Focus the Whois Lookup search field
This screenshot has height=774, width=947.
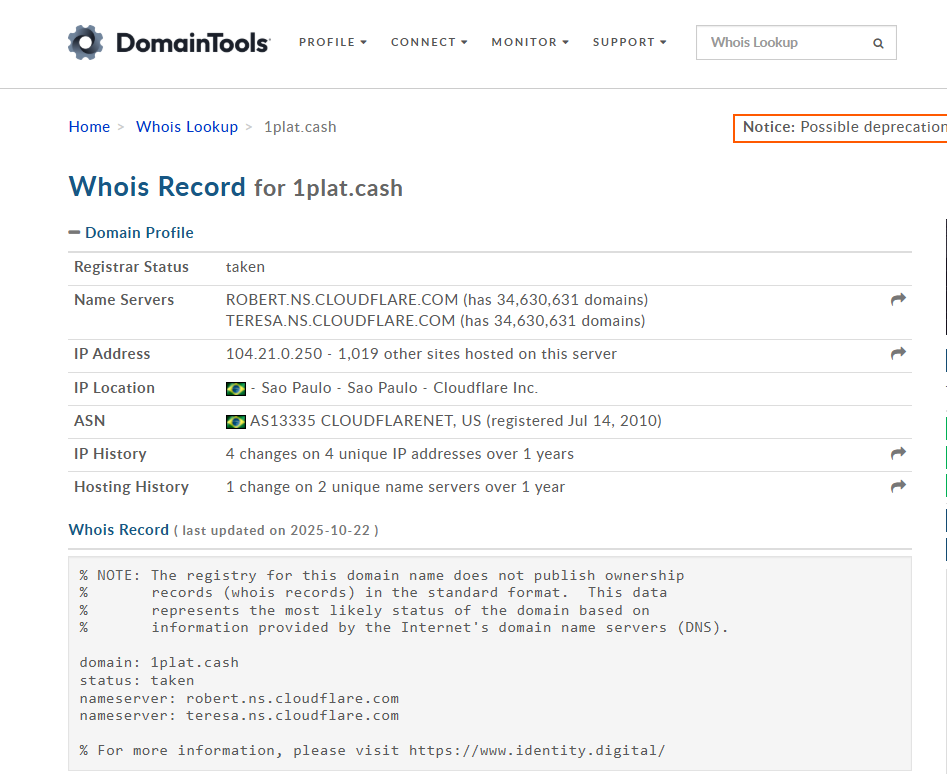[780, 43]
